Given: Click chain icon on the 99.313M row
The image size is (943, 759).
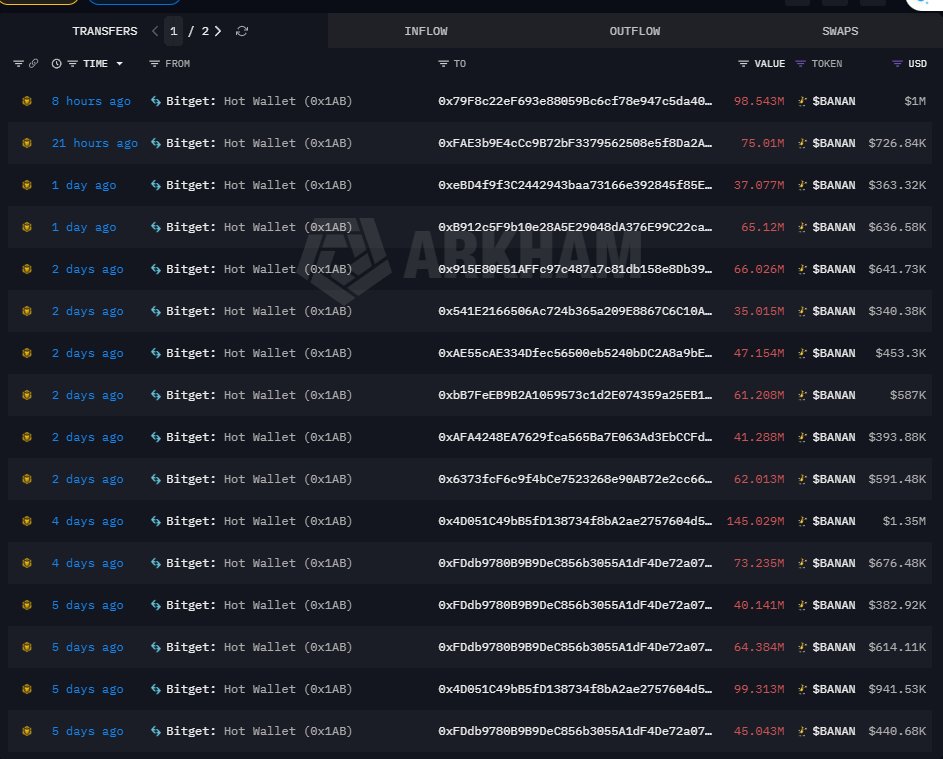Looking at the screenshot, I should pyautogui.click(x=26, y=689).
